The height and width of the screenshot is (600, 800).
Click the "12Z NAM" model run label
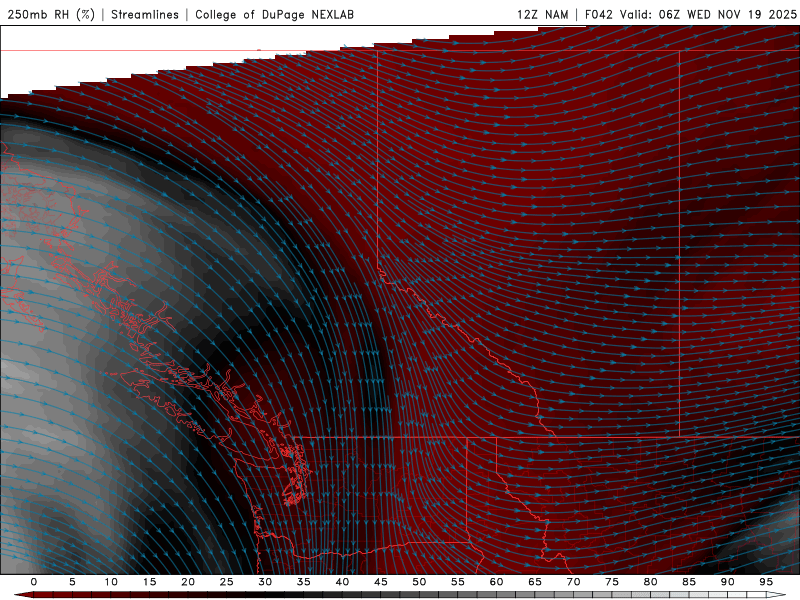pos(542,14)
